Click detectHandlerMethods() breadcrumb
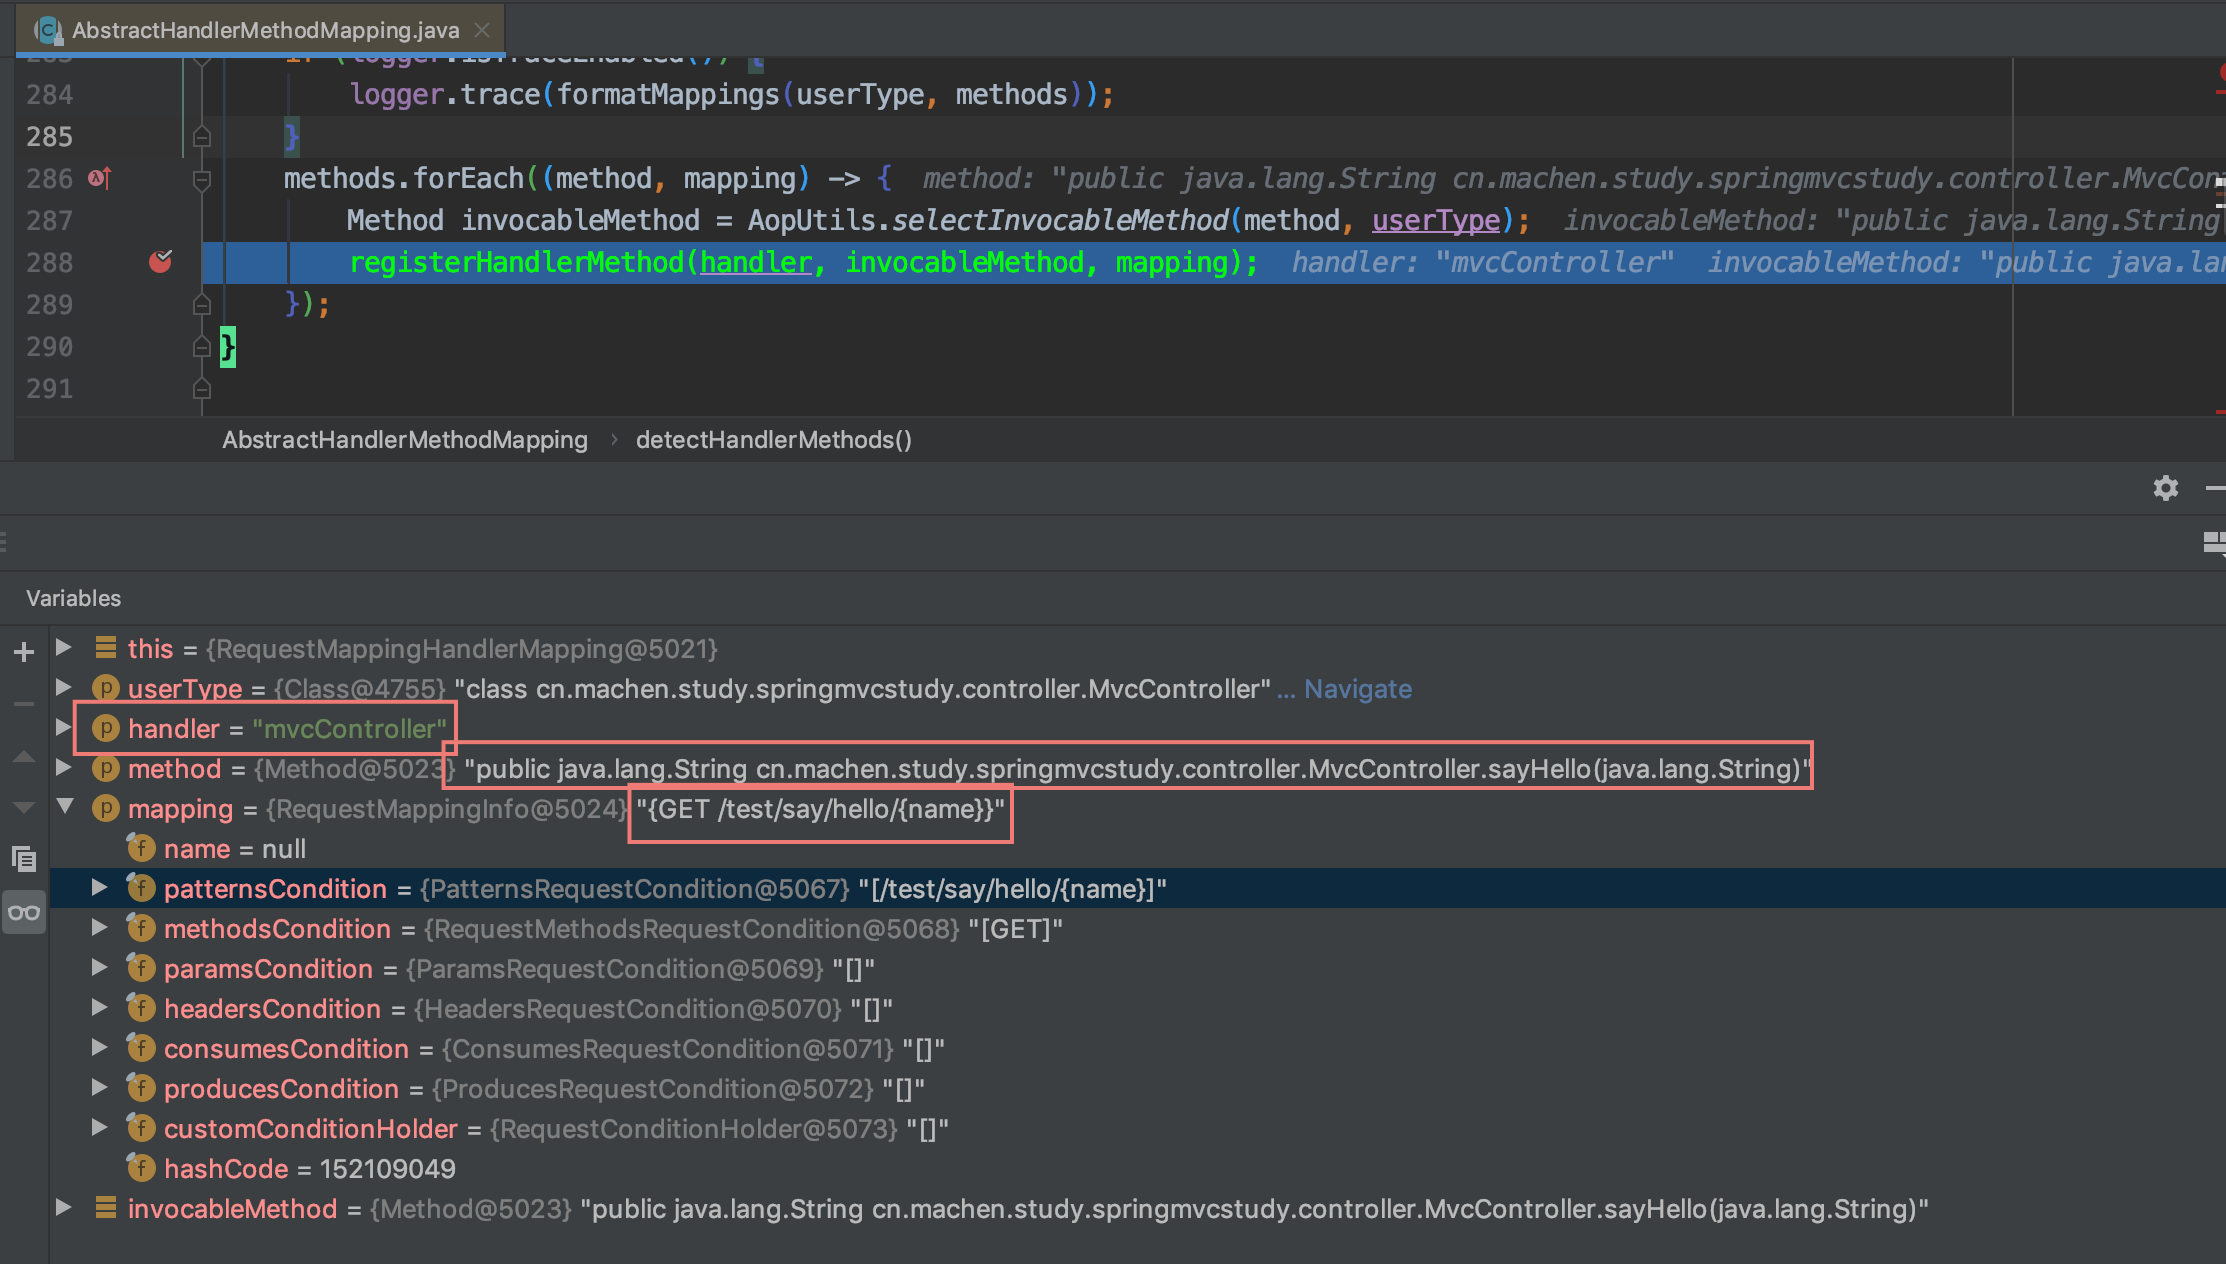This screenshot has width=2226, height=1264. click(774, 440)
